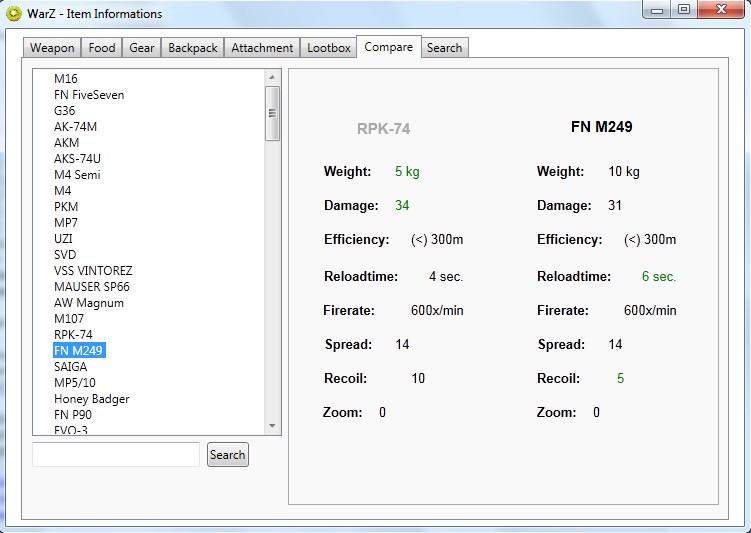Viewport: 751px width, 533px height.
Task: Open the Attachment tab
Action: click(262, 48)
